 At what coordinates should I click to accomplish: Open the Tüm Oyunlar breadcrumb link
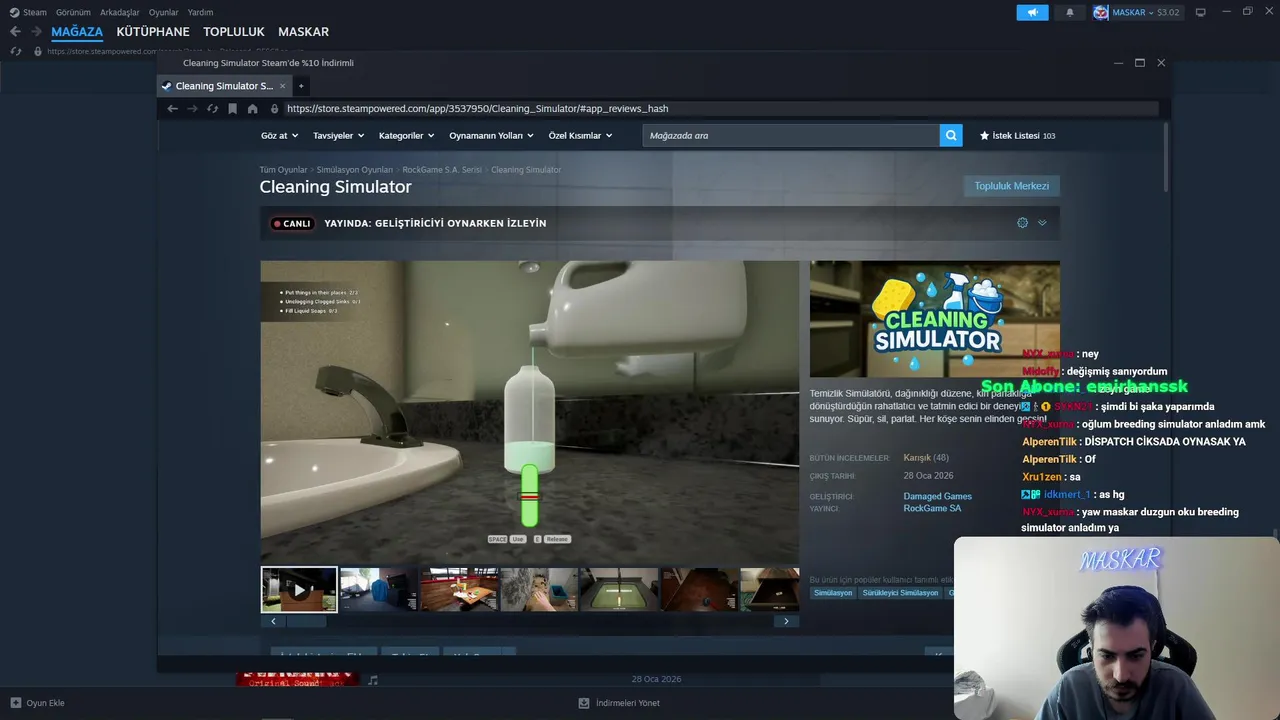pyautogui.click(x=283, y=170)
